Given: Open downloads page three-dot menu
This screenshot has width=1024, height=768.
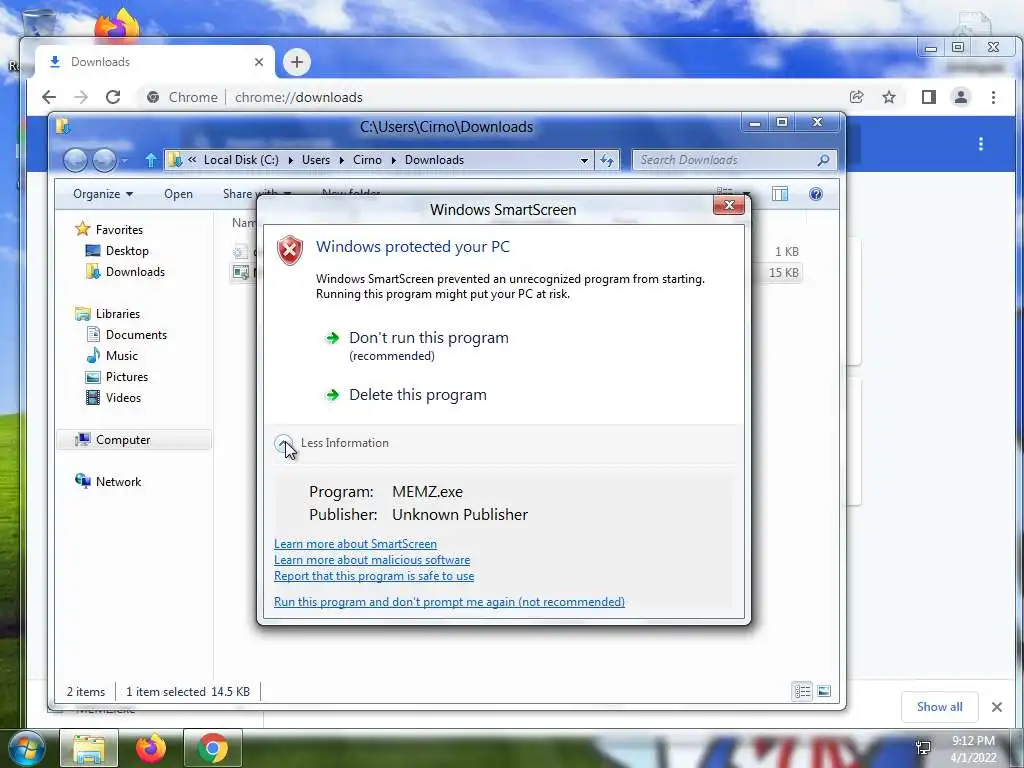Looking at the screenshot, I should click(980, 144).
